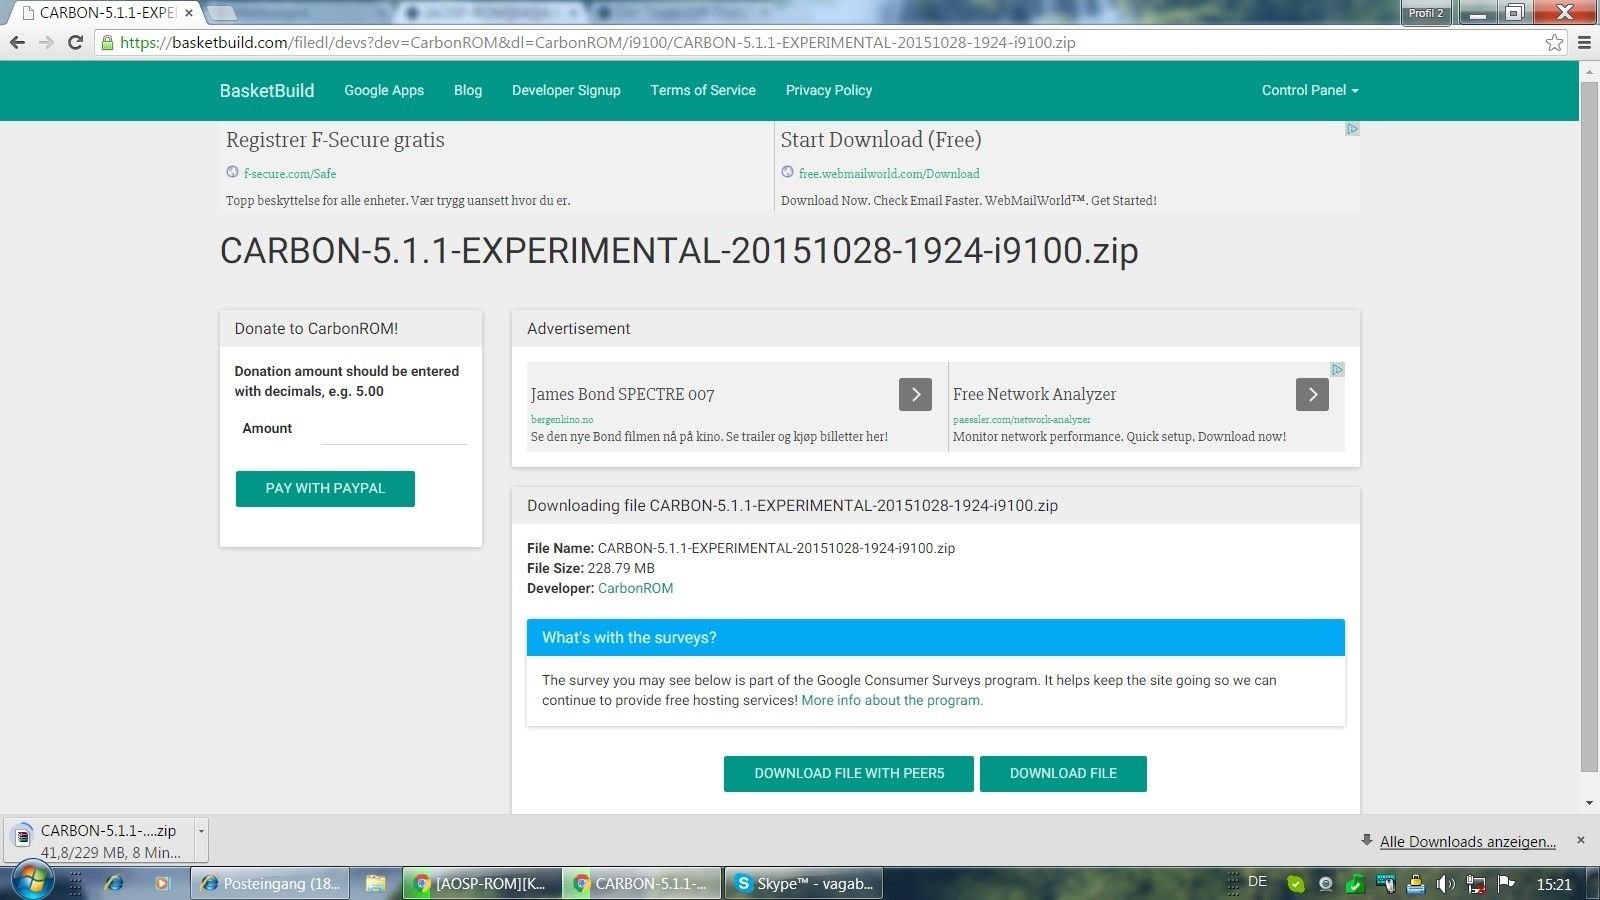Click the arrow button for Free Network Analyzer ad
The image size is (1600, 900).
[1312, 394]
